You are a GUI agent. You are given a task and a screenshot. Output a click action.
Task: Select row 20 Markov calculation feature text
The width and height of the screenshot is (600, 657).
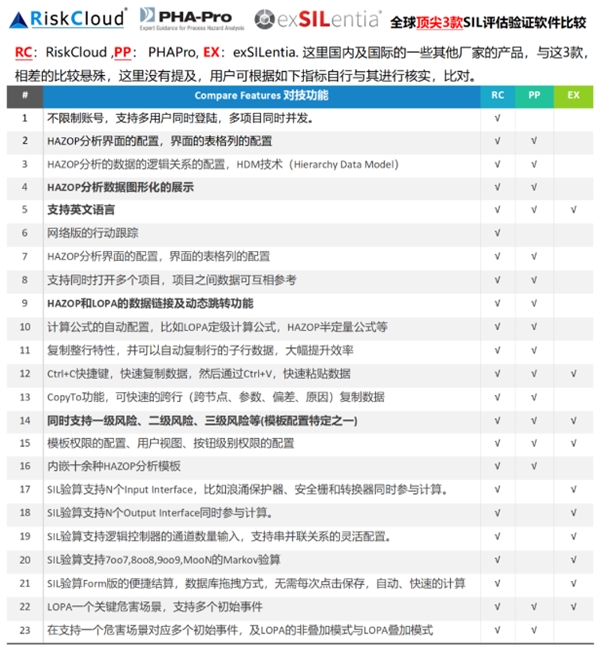(x=163, y=560)
